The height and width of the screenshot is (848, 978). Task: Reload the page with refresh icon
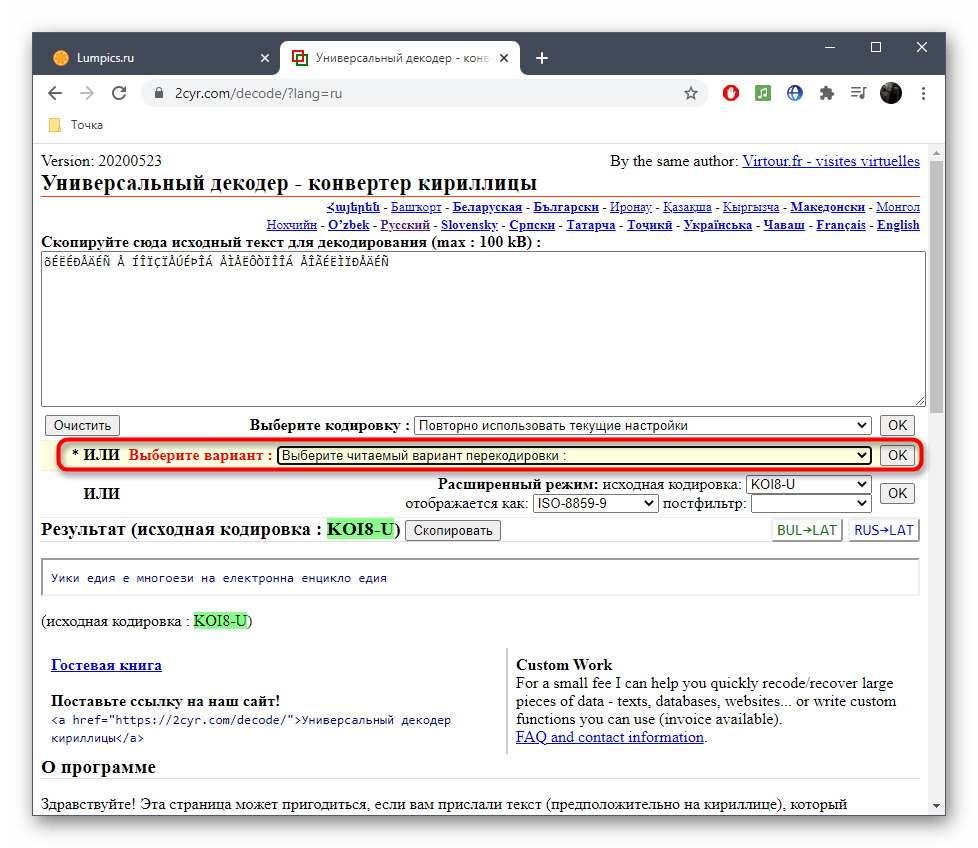pos(119,93)
